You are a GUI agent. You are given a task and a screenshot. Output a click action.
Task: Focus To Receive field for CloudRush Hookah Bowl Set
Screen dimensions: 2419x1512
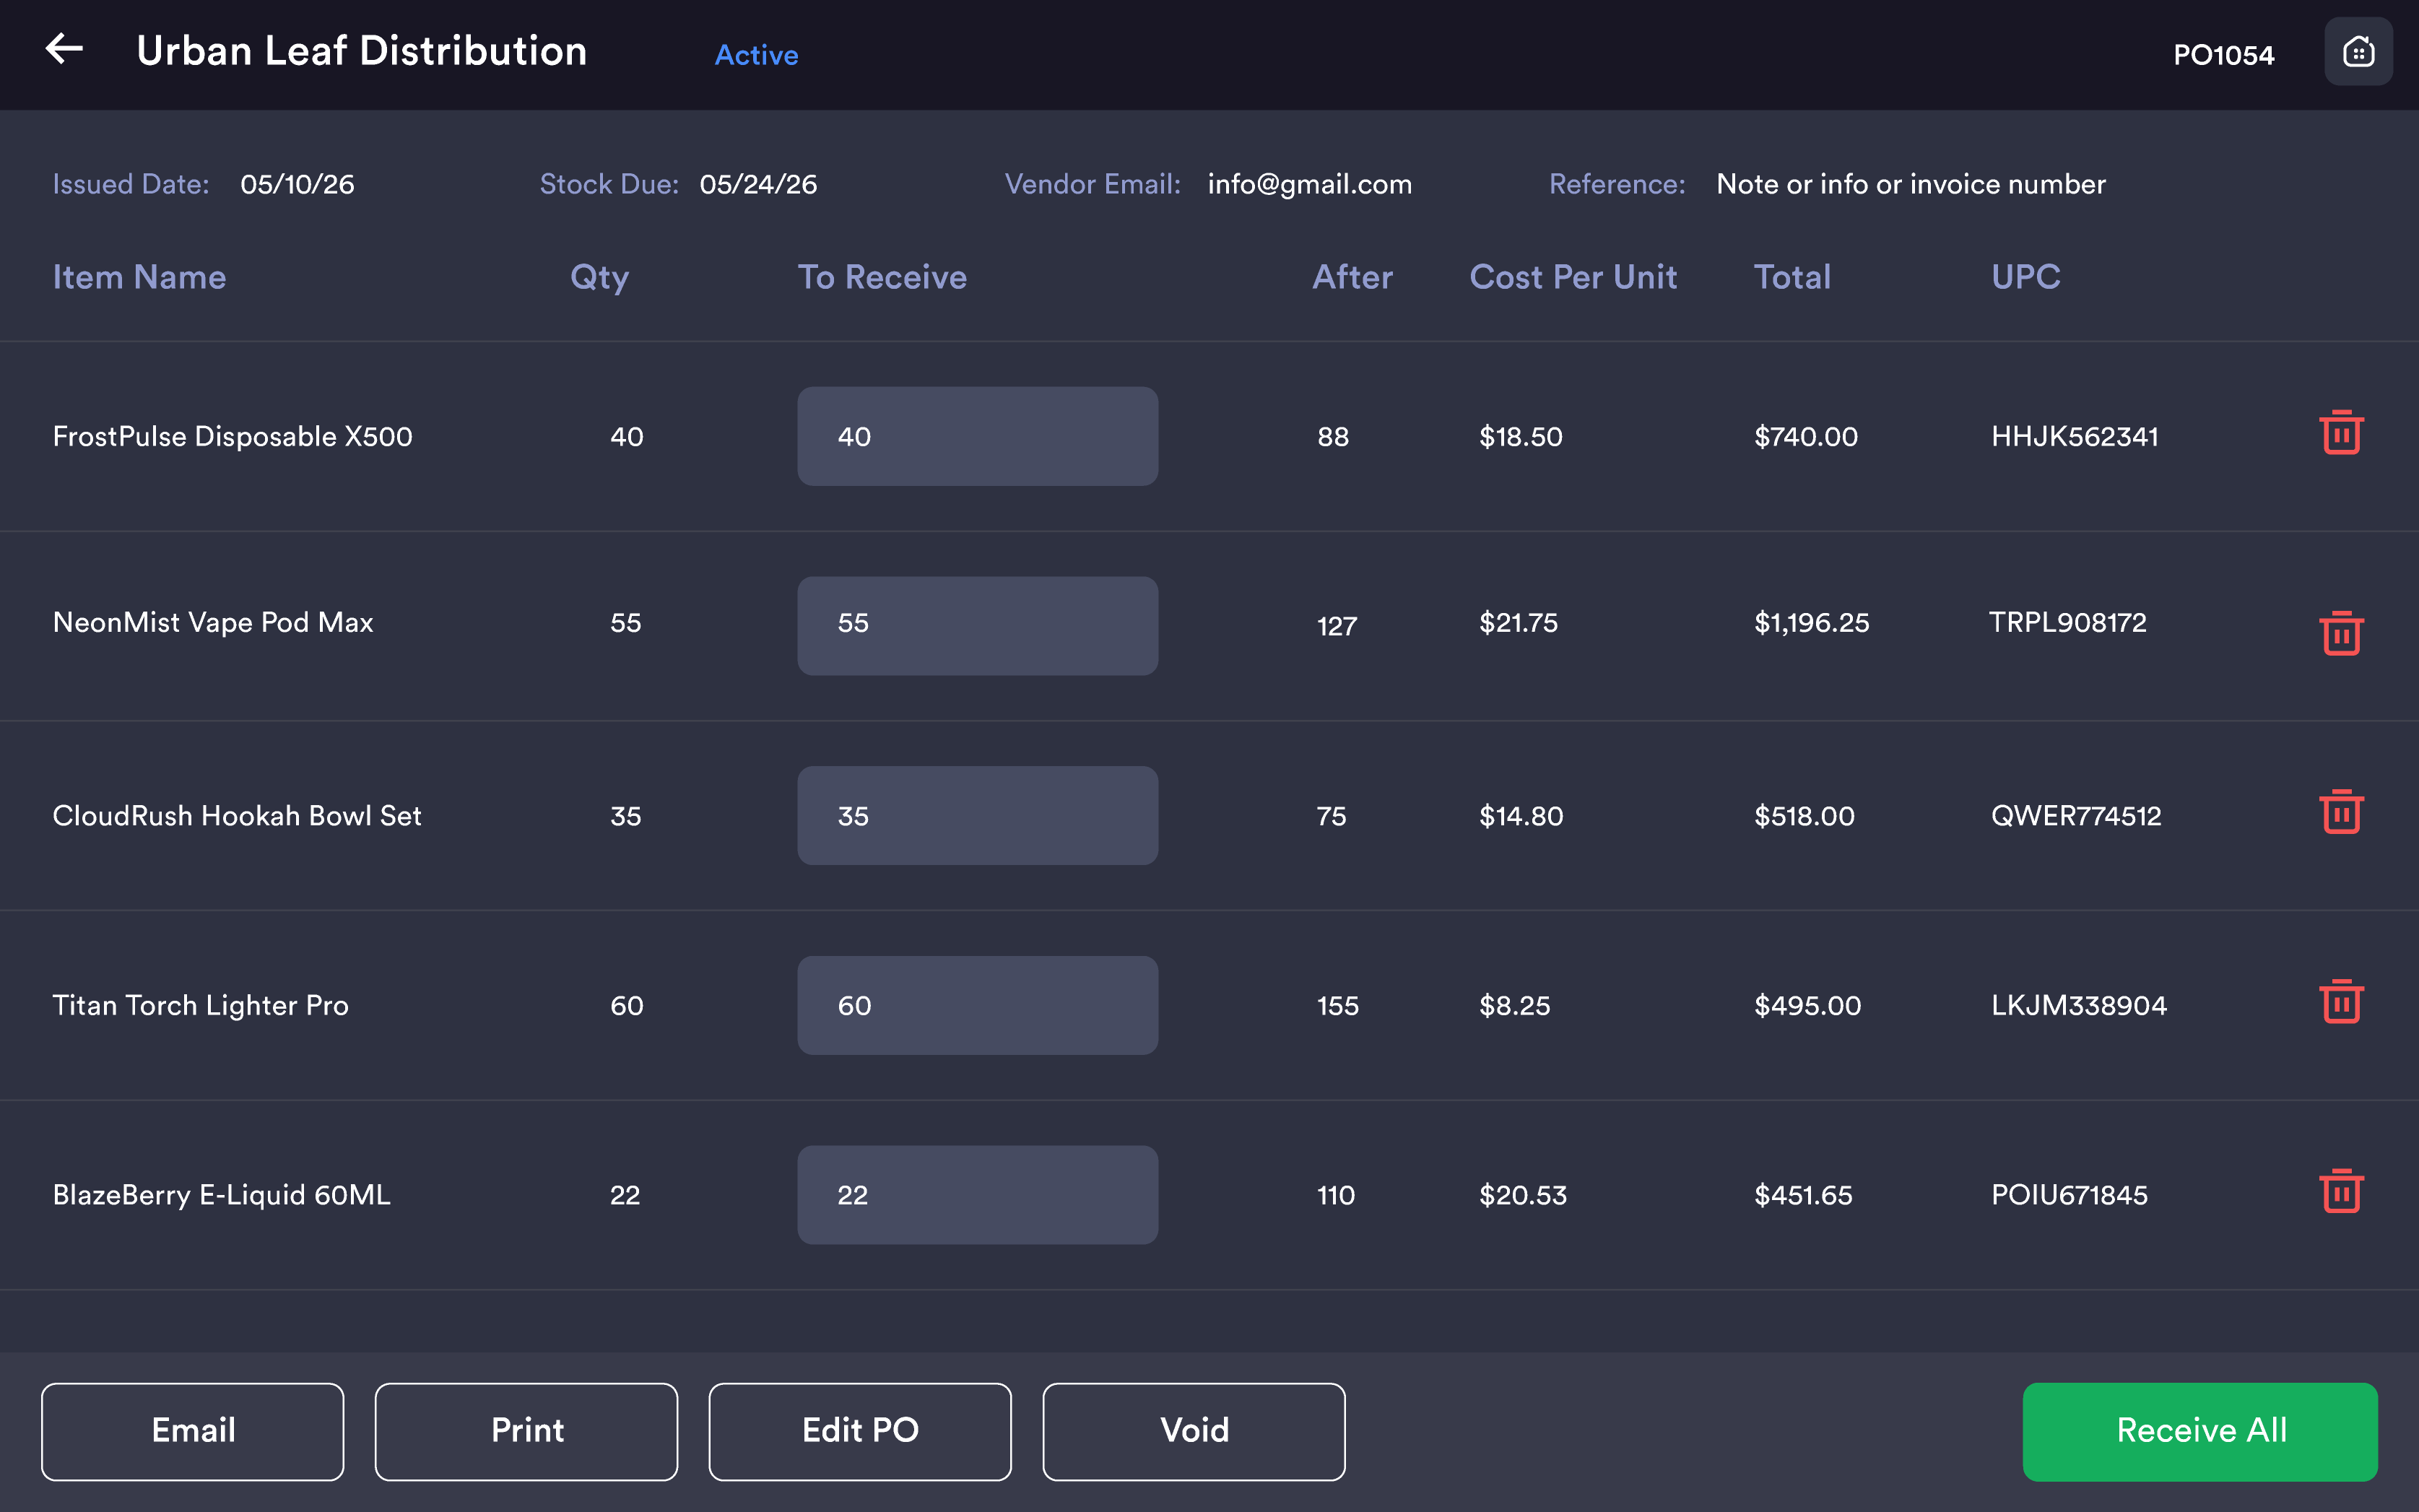coord(977,815)
